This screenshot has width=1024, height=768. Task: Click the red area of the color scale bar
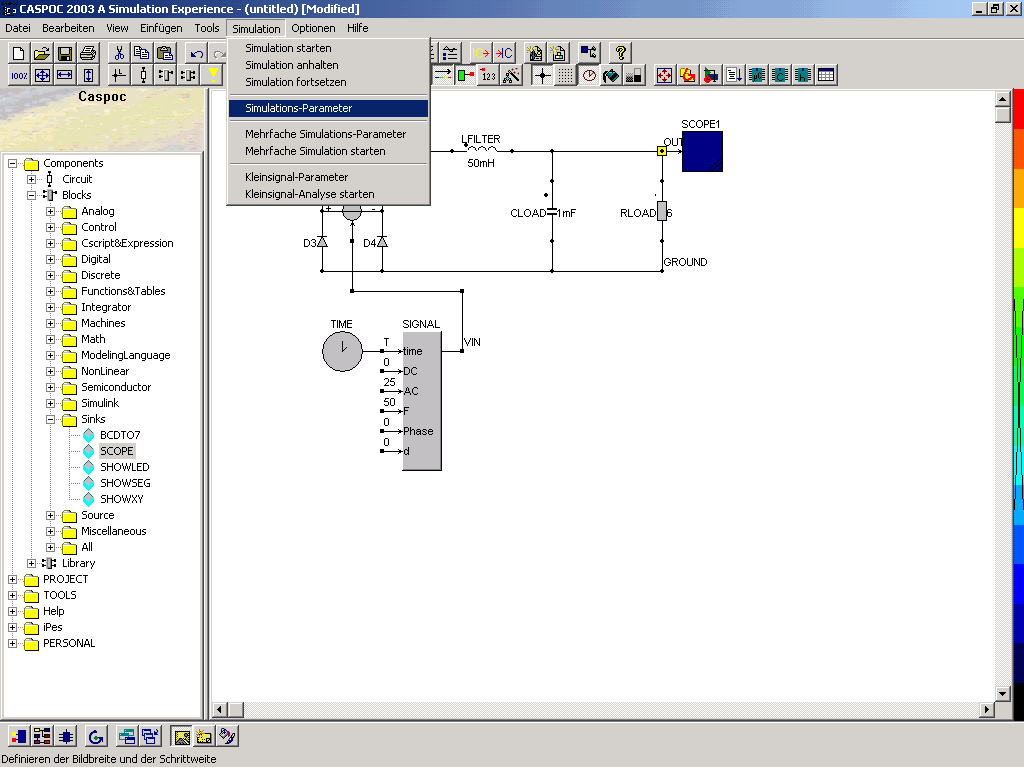pyautogui.click(x=1018, y=108)
